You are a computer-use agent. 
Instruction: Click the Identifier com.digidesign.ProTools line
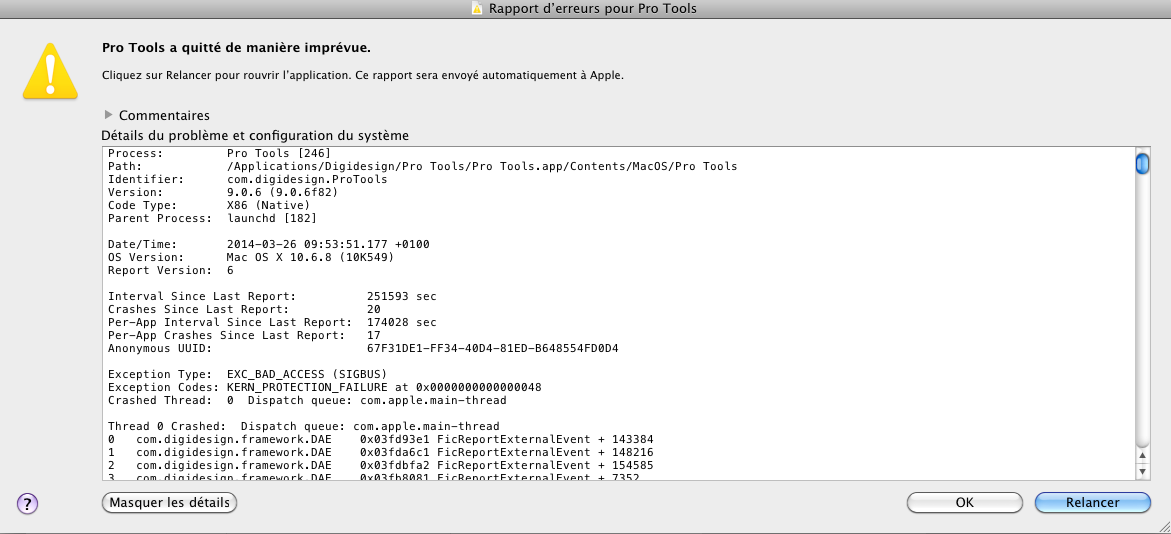tap(248, 179)
